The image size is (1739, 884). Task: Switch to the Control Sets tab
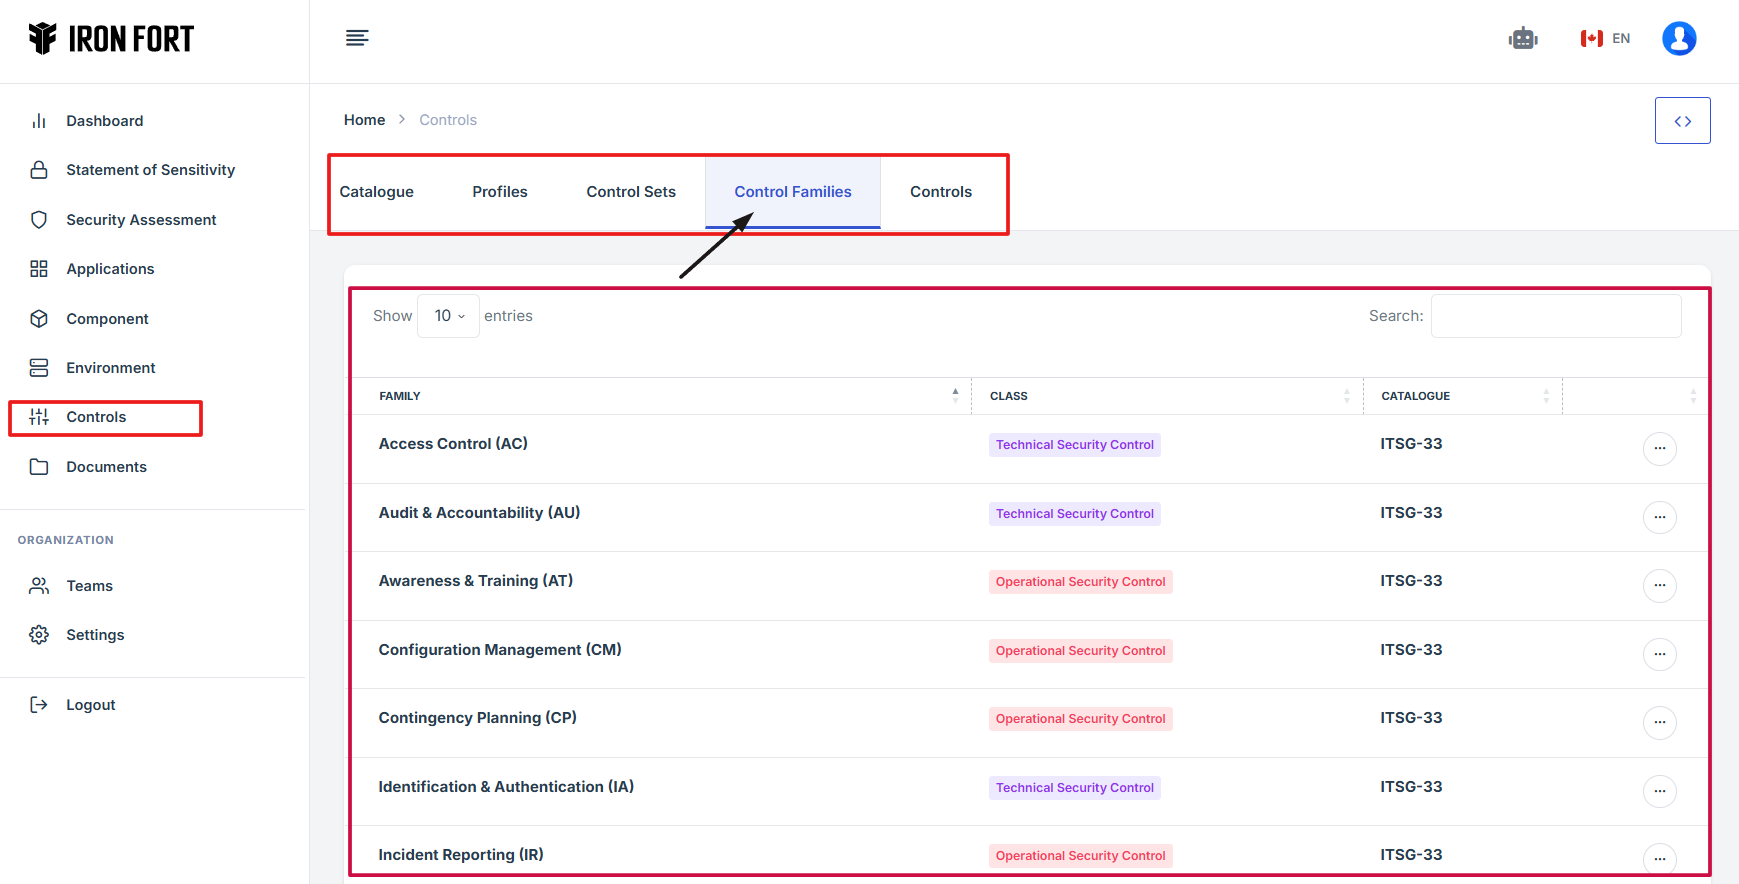[631, 192]
